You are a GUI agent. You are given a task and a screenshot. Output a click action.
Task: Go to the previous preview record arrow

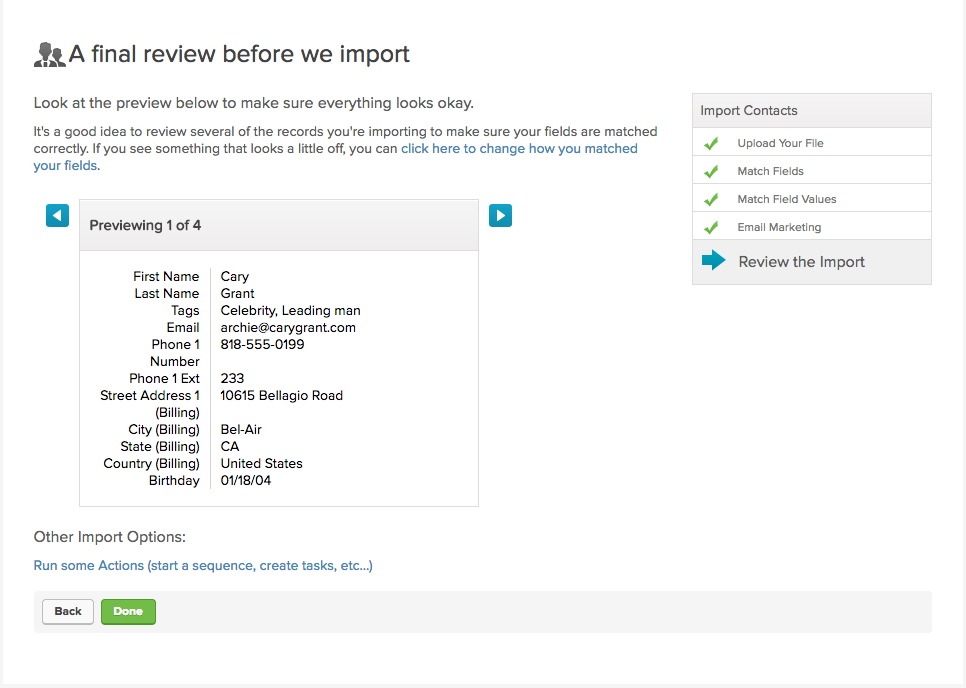click(57, 216)
